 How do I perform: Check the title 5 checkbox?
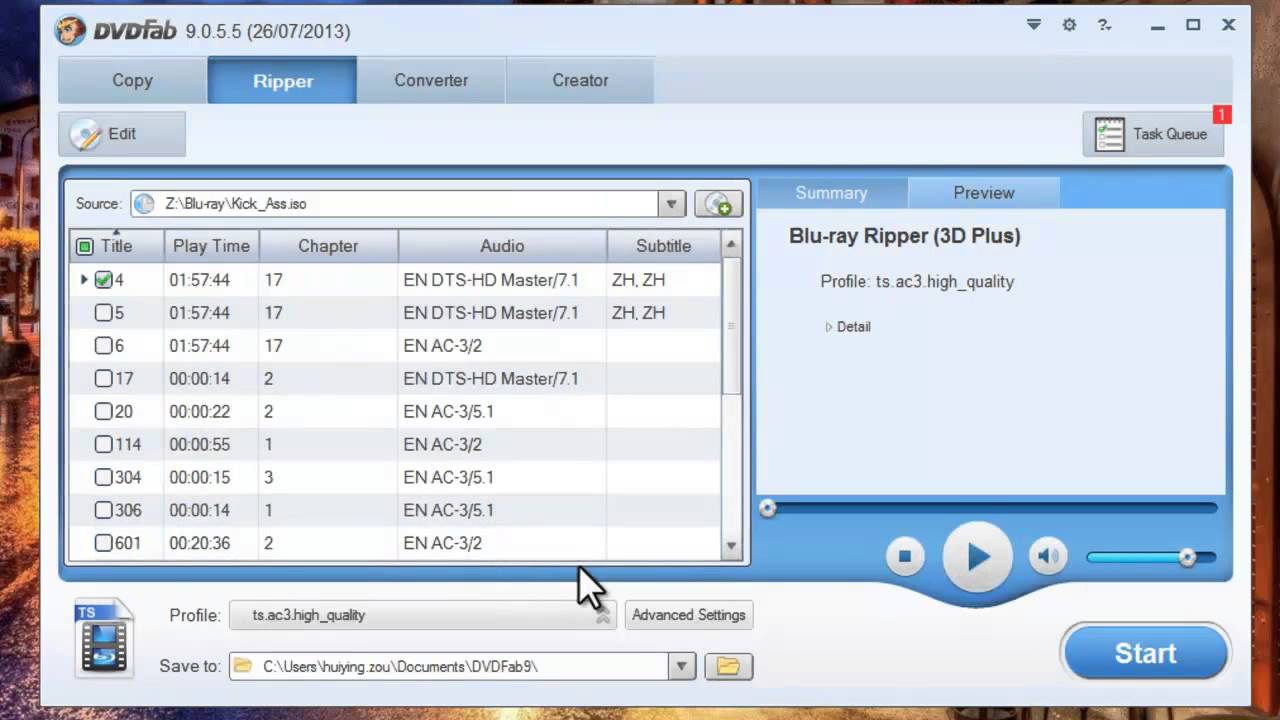point(103,313)
